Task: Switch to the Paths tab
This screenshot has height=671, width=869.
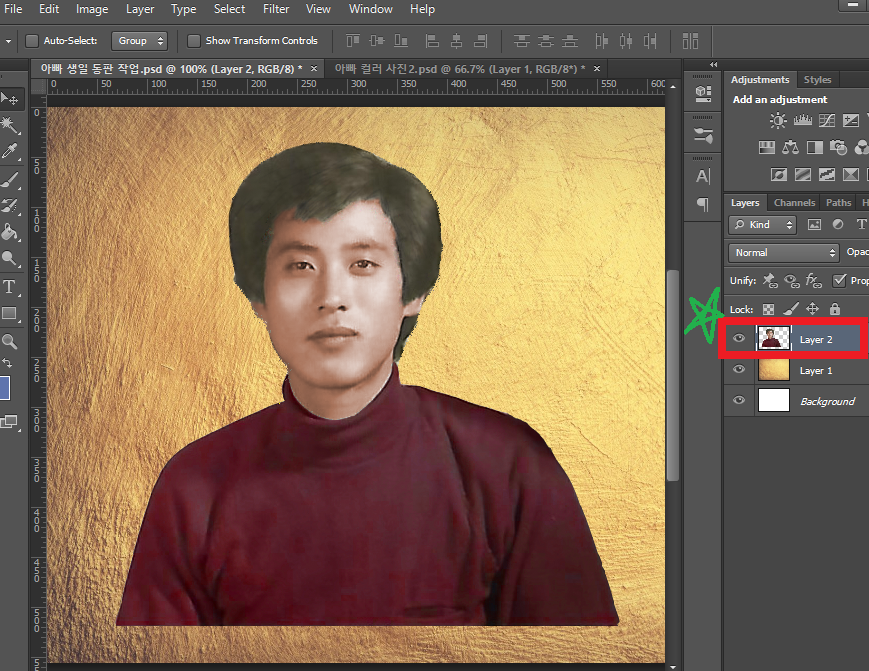Action: (x=838, y=203)
